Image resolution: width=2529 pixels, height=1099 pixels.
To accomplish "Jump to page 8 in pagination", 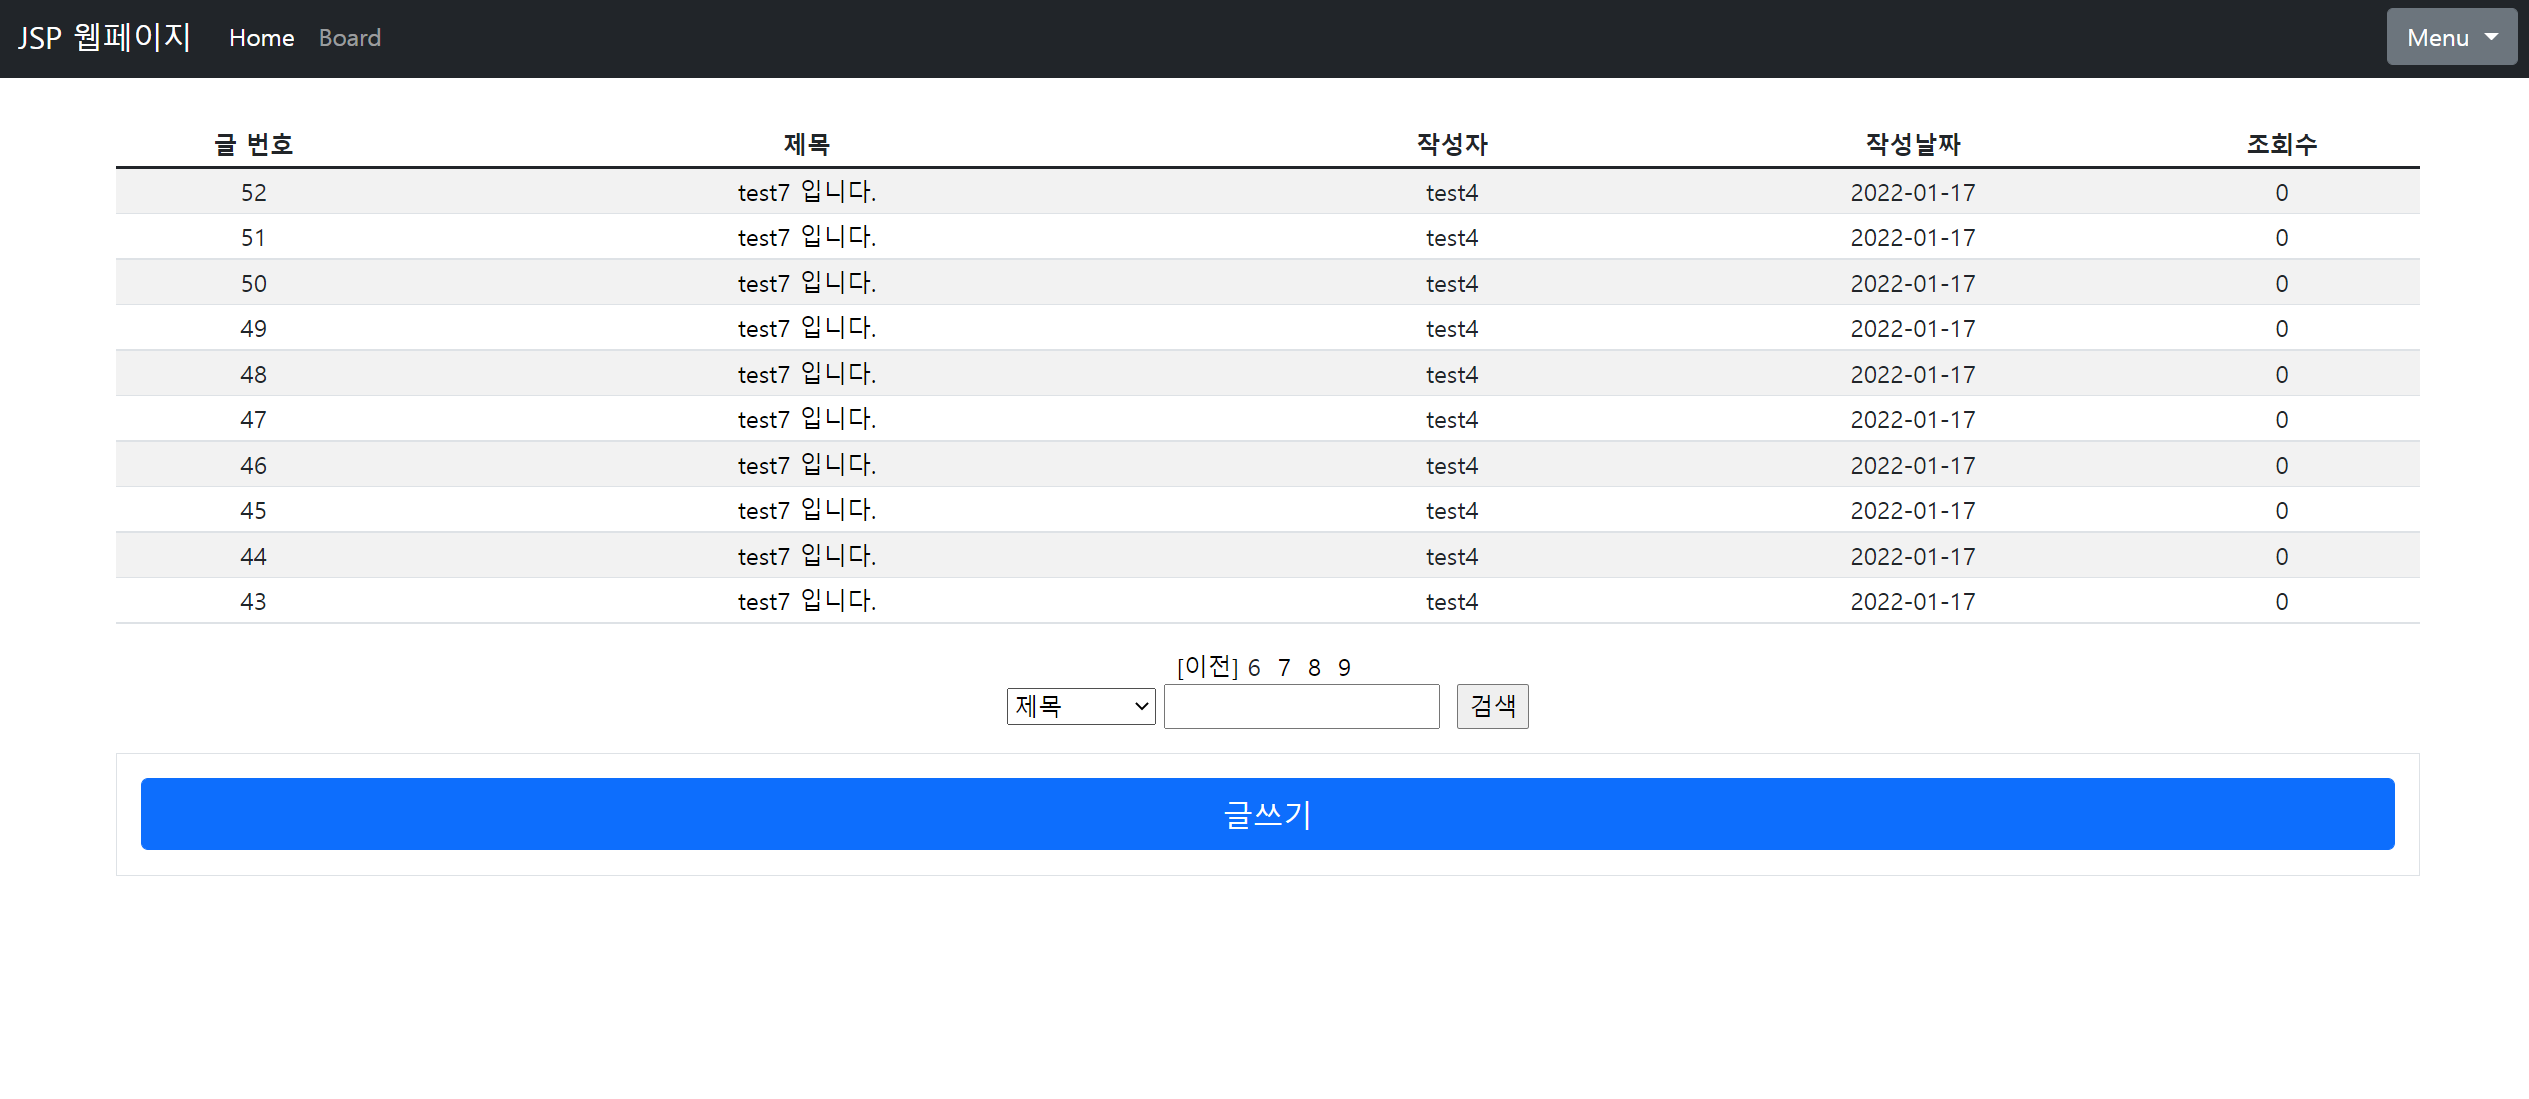I will tap(1314, 668).
